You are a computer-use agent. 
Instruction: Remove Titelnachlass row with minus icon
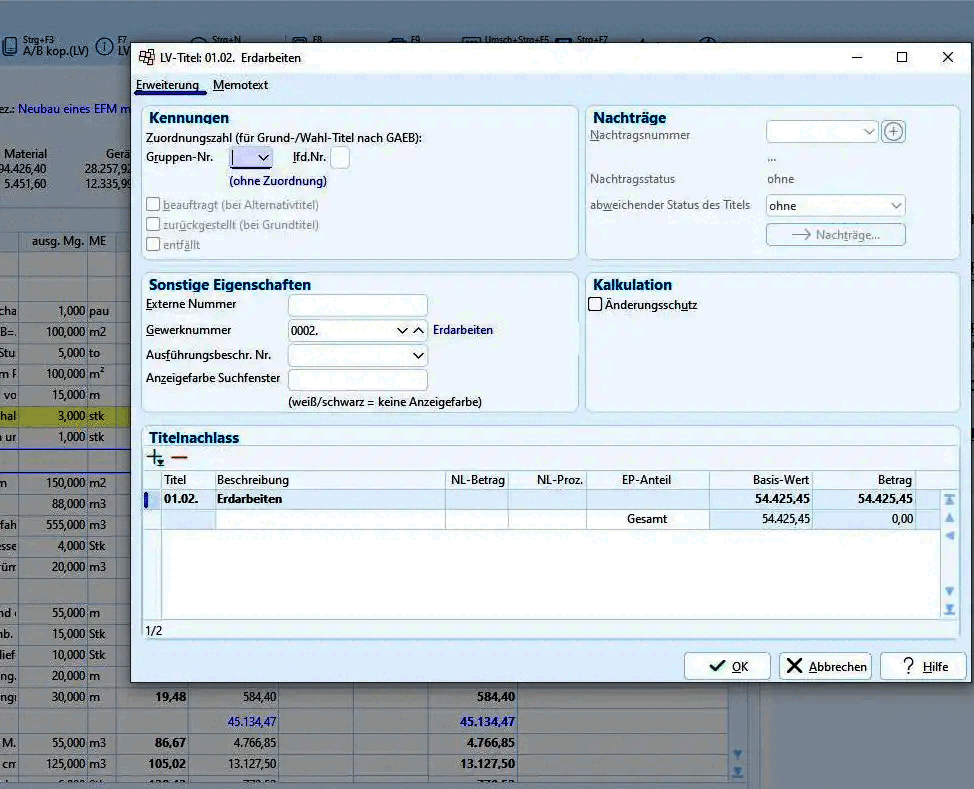(x=179, y=458)
